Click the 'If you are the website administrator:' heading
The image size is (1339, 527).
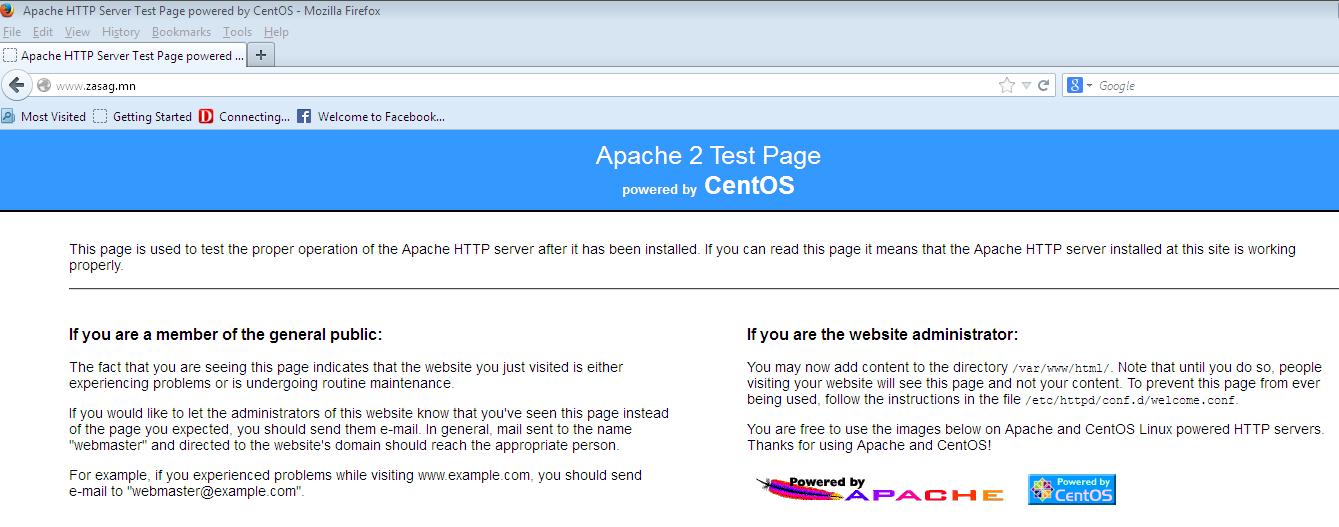882,335
